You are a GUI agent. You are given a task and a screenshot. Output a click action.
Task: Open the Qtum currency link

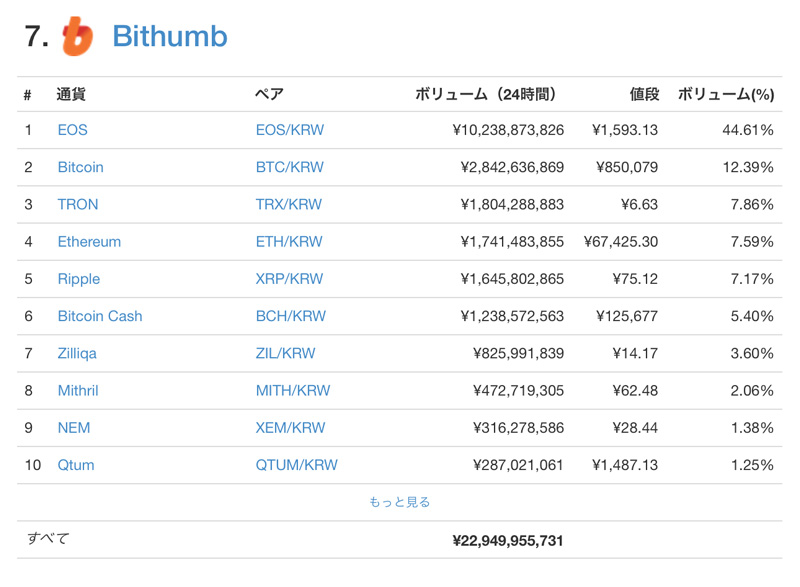click(76, 465)
